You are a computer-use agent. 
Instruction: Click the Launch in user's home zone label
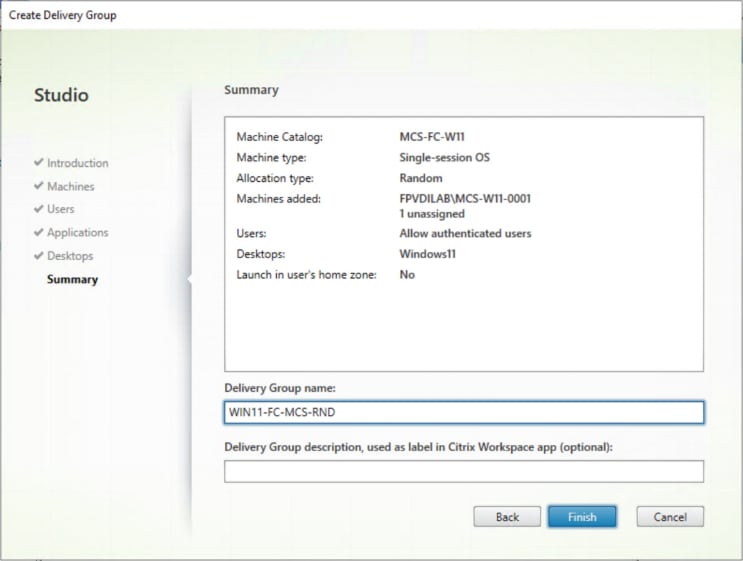(x=307, y=275)
